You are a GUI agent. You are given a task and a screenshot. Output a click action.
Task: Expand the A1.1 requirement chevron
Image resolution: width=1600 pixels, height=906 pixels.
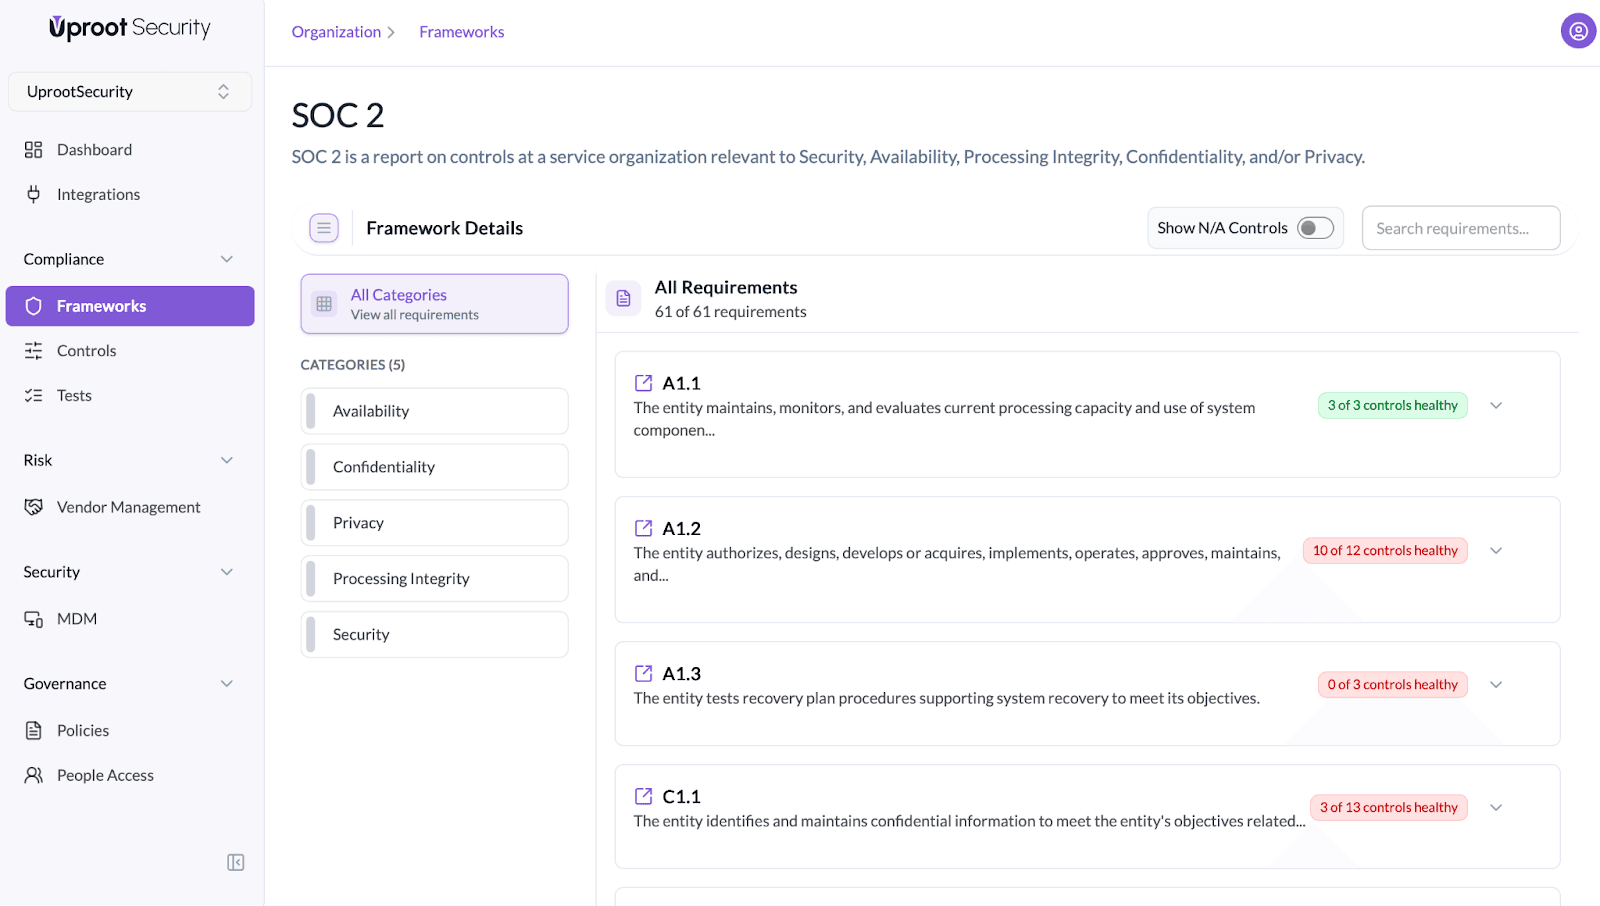pyautogui.click(x=1496, y=405)
